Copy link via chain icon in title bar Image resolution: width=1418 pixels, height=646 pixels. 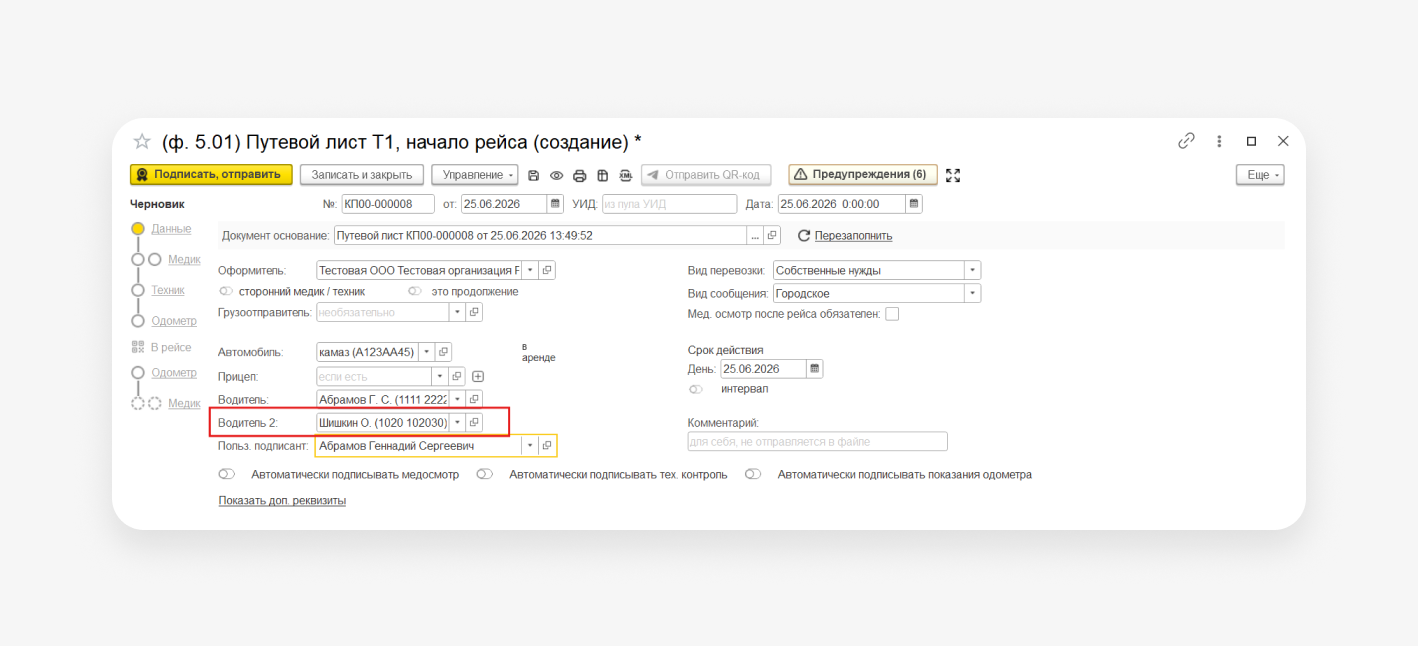(x=1186, y=141)
